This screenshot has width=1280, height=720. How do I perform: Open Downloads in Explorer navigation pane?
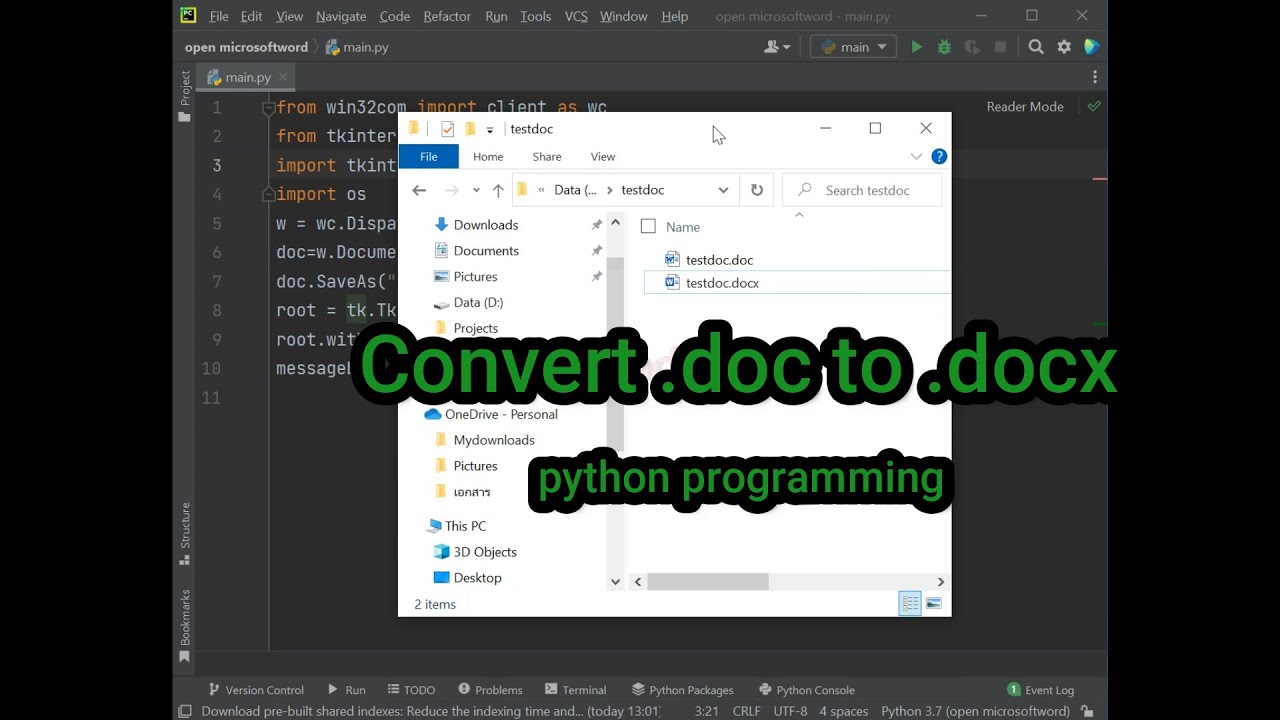pyautogui.click(x=486, y=225)
